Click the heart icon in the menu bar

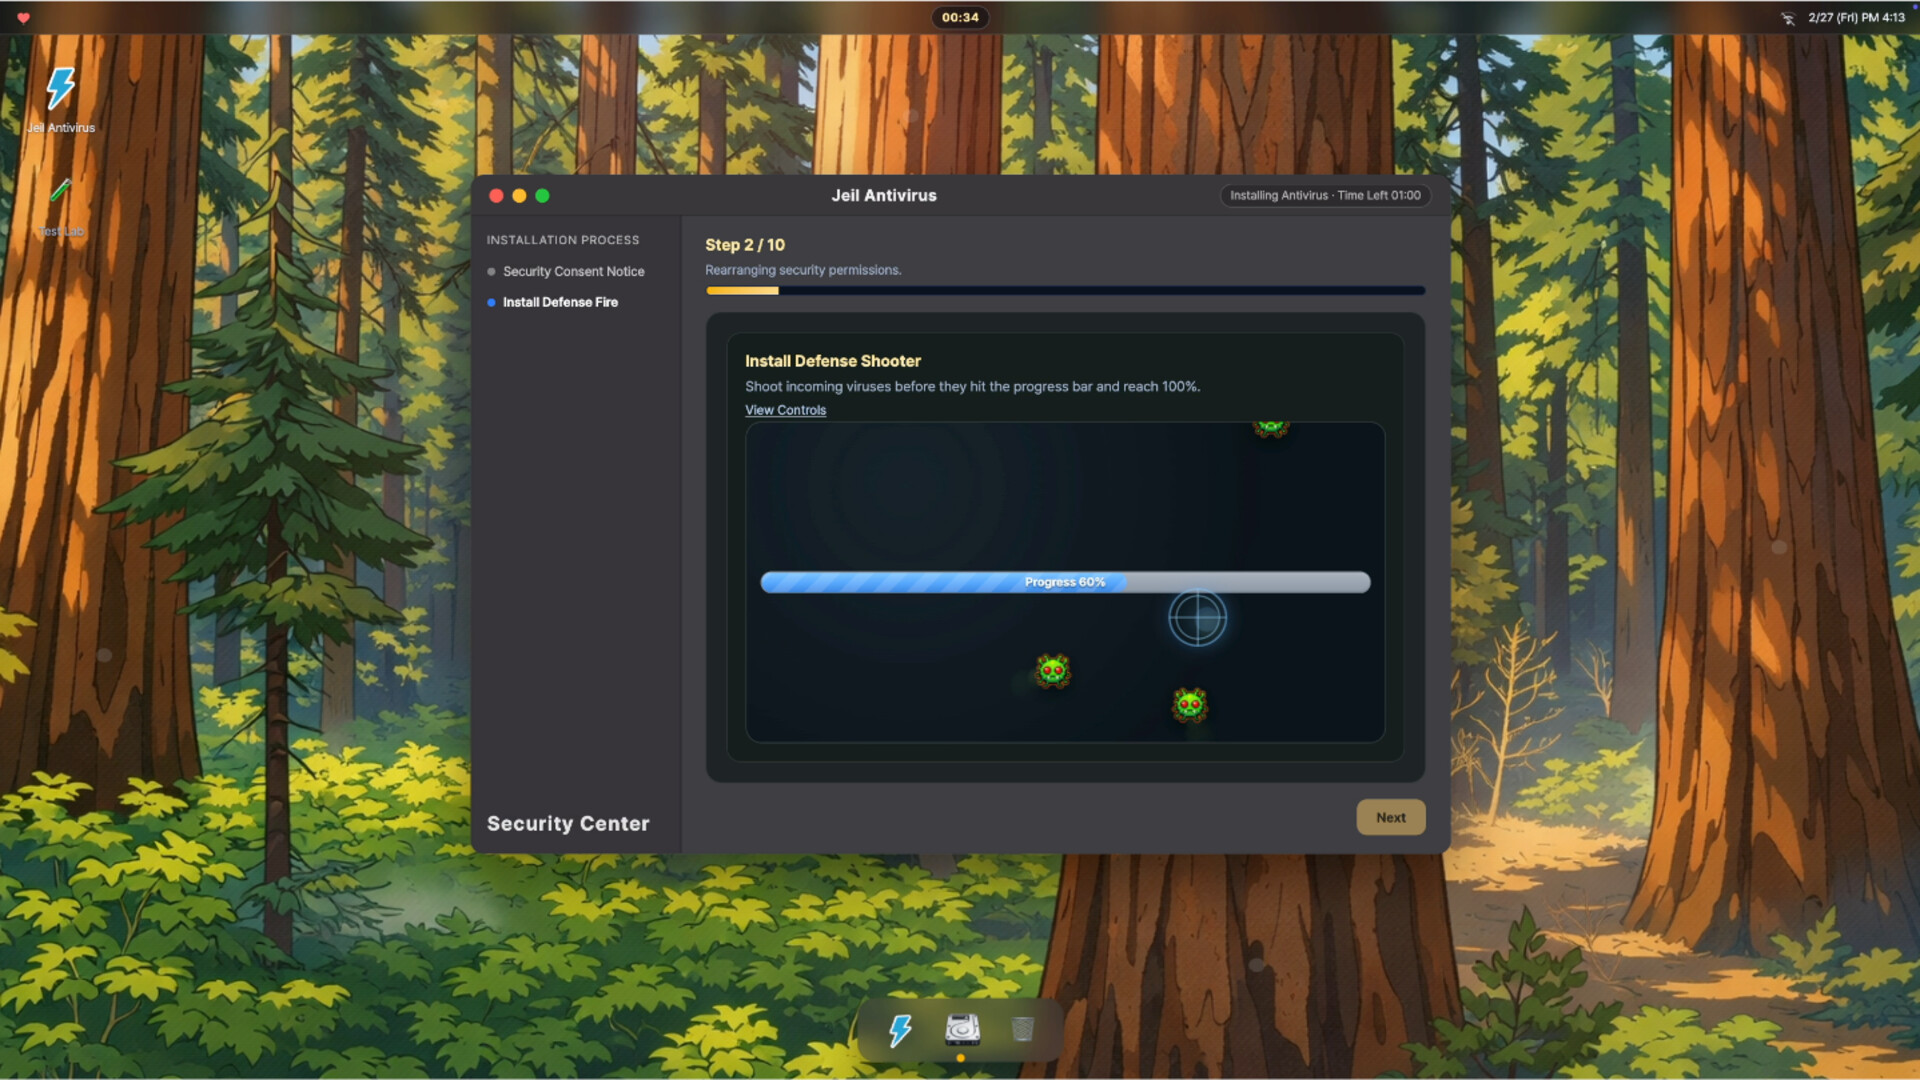coord(22,16)
